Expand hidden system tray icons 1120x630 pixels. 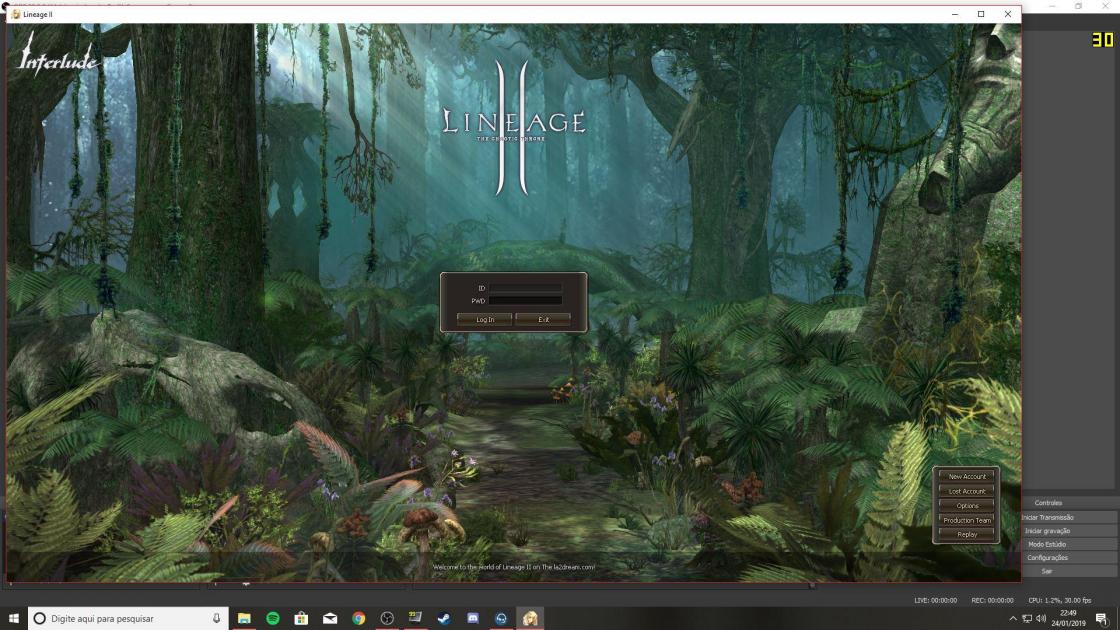(x=1013, y=619)
